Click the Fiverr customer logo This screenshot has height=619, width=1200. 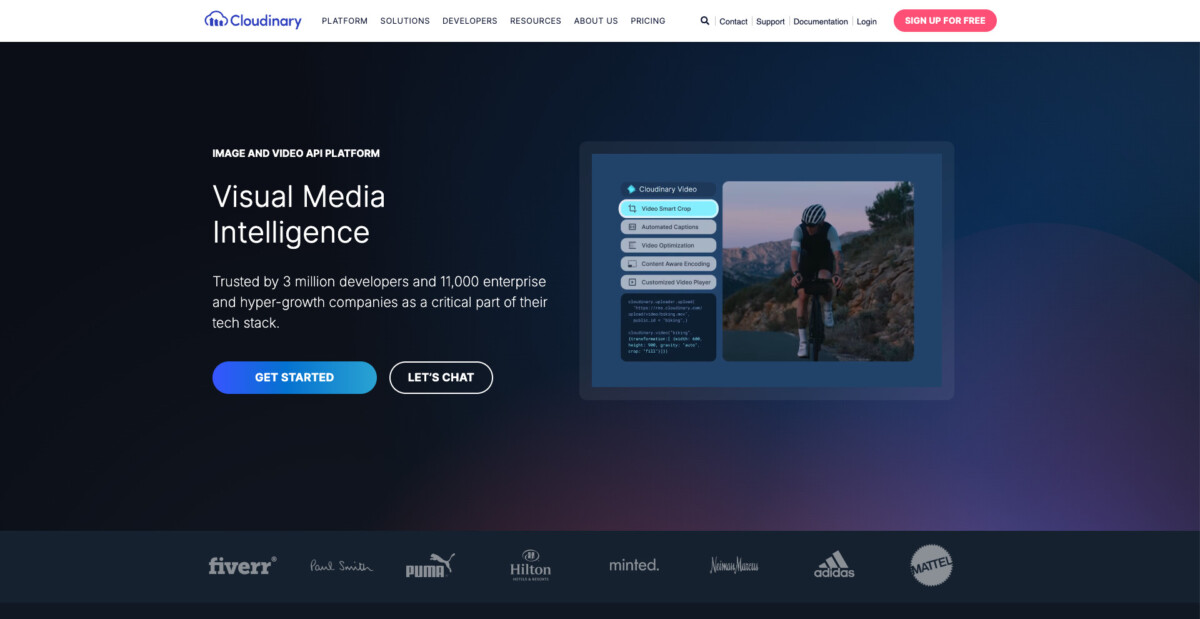pos(242,565)
